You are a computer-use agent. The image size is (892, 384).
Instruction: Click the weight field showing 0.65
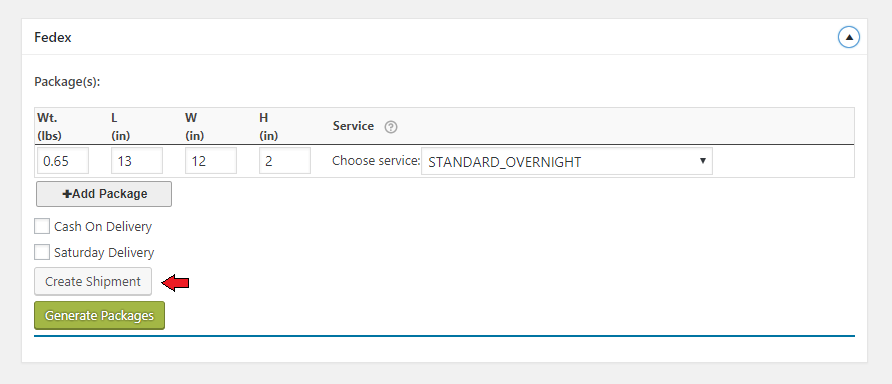pos(63,161)
